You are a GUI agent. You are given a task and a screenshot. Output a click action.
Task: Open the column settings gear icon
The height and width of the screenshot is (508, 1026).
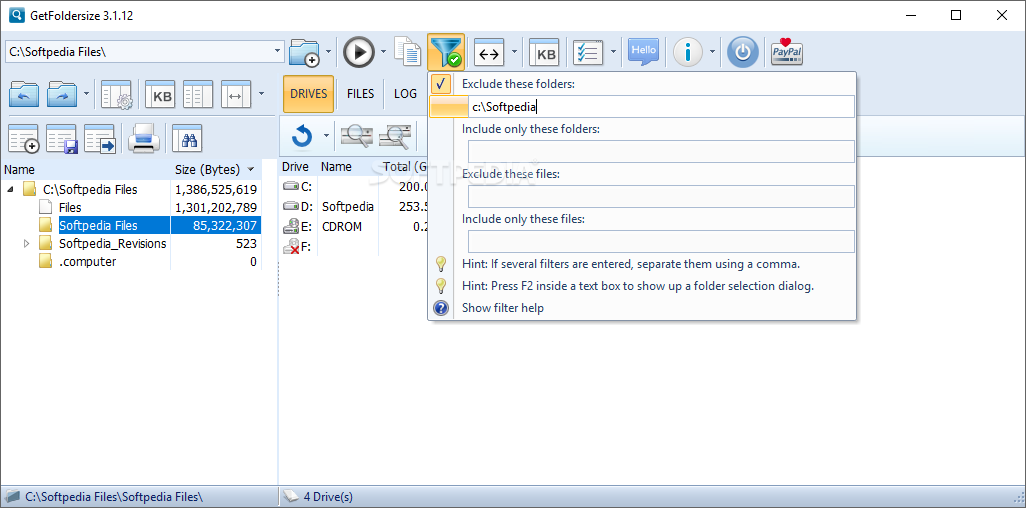point(116,94)
